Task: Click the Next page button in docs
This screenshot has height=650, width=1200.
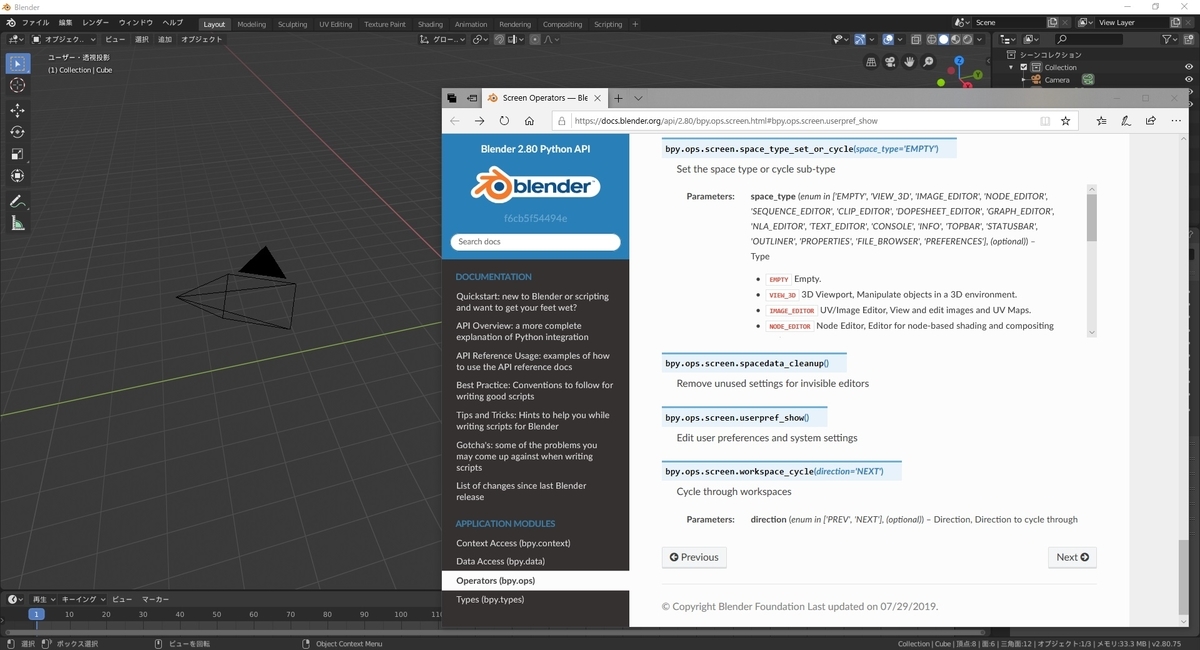Action: pos(1072,557)
